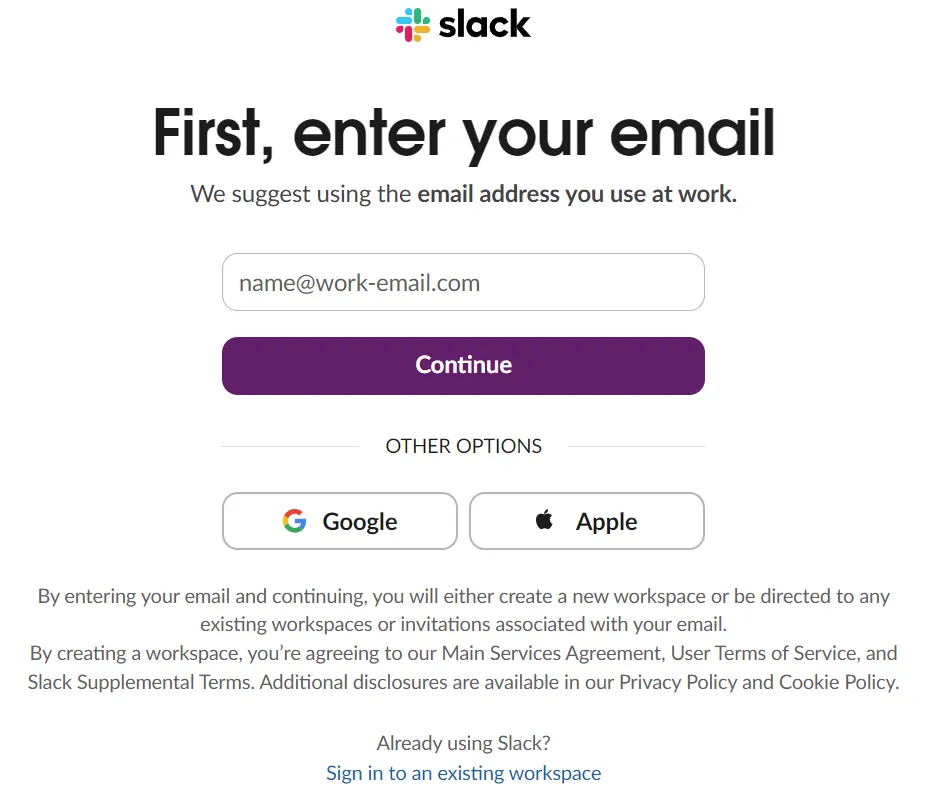The image size is (926, 793).
Task: Focus the name@work-email.com input field
Action: (463, 282)
